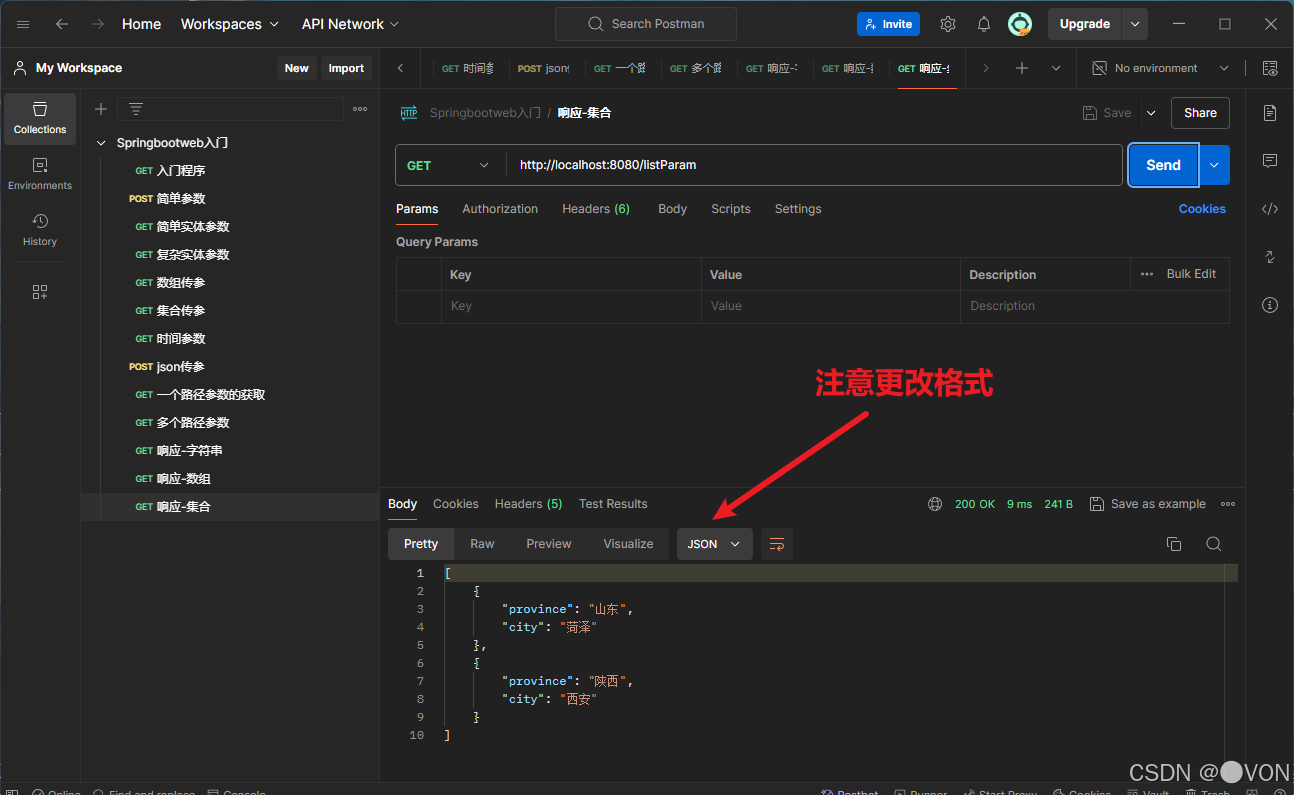Open the user avatar menu

(1020, 24)
